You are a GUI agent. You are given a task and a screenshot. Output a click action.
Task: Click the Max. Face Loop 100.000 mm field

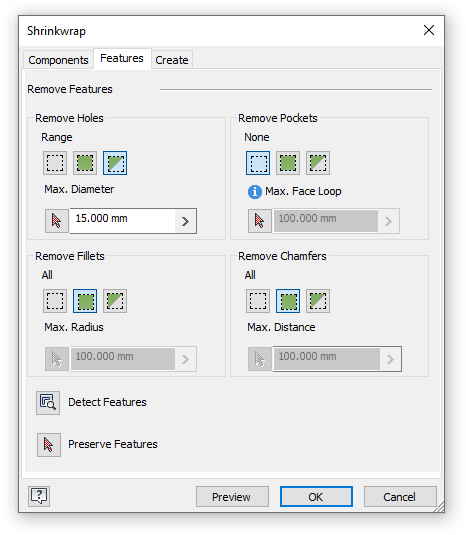pyautogui.click(x=326, y=221)
